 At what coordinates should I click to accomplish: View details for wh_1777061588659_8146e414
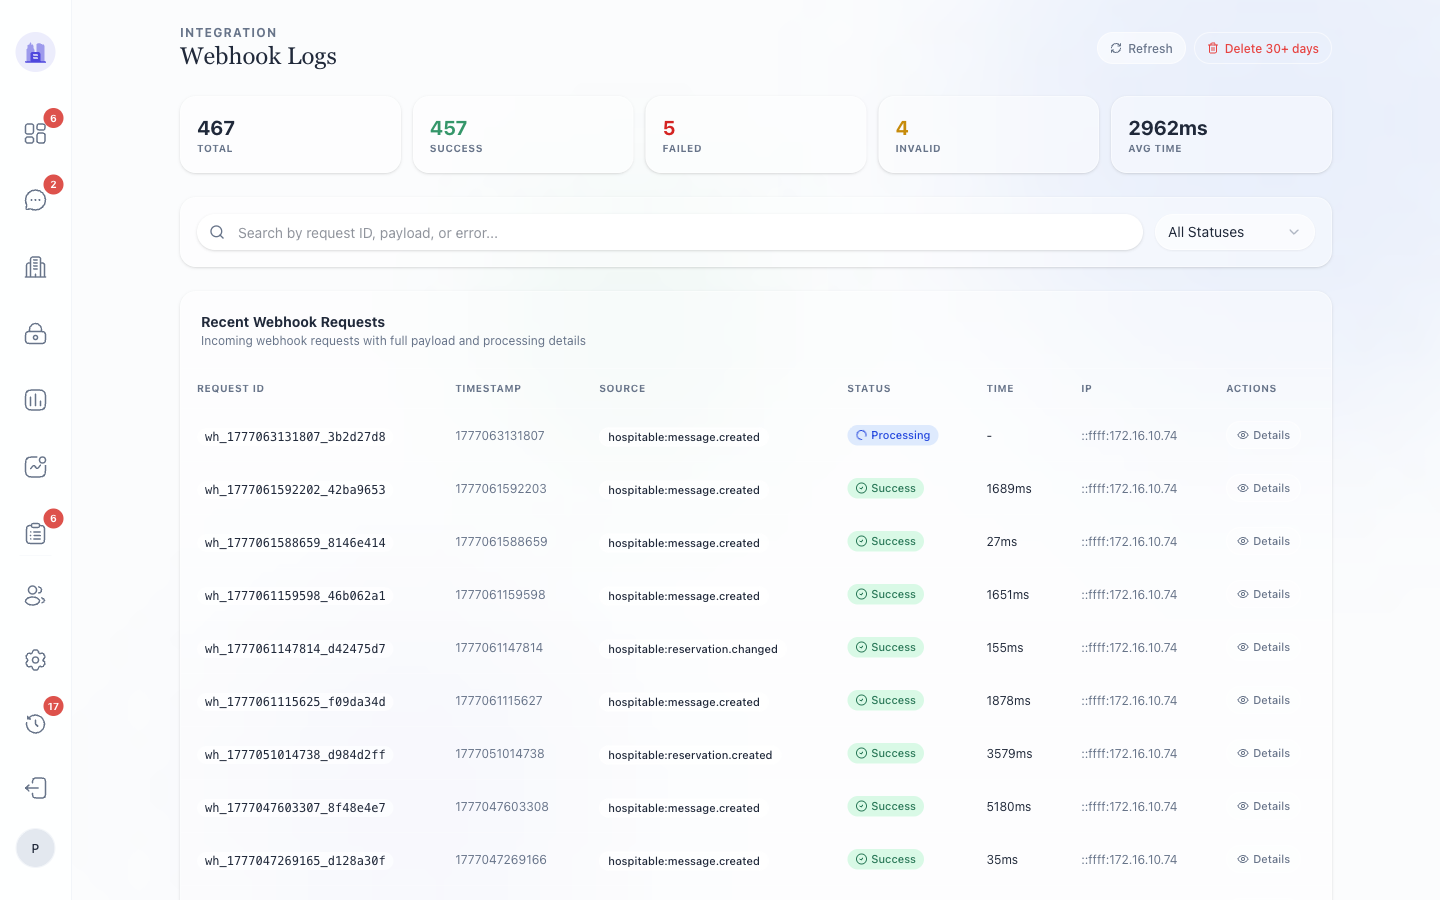tap(1263, 541)
